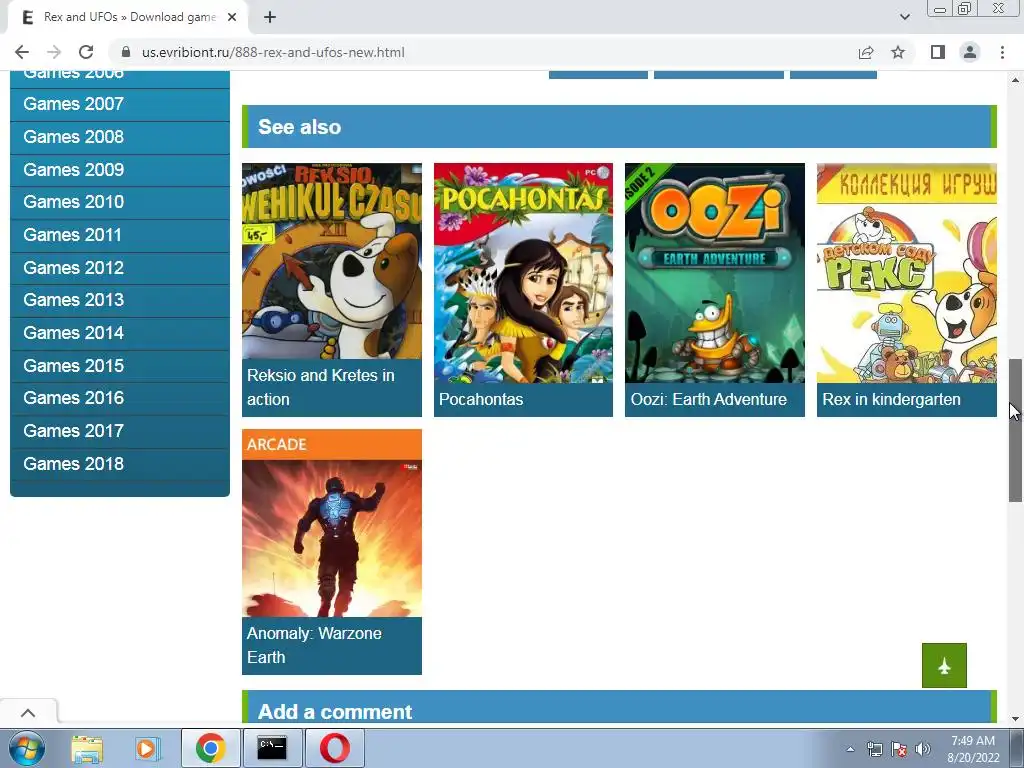Launch Opera from taskbar
The height and width of the screenshot is (768, 1024).
pyautogui.click(x=334, y=748)
